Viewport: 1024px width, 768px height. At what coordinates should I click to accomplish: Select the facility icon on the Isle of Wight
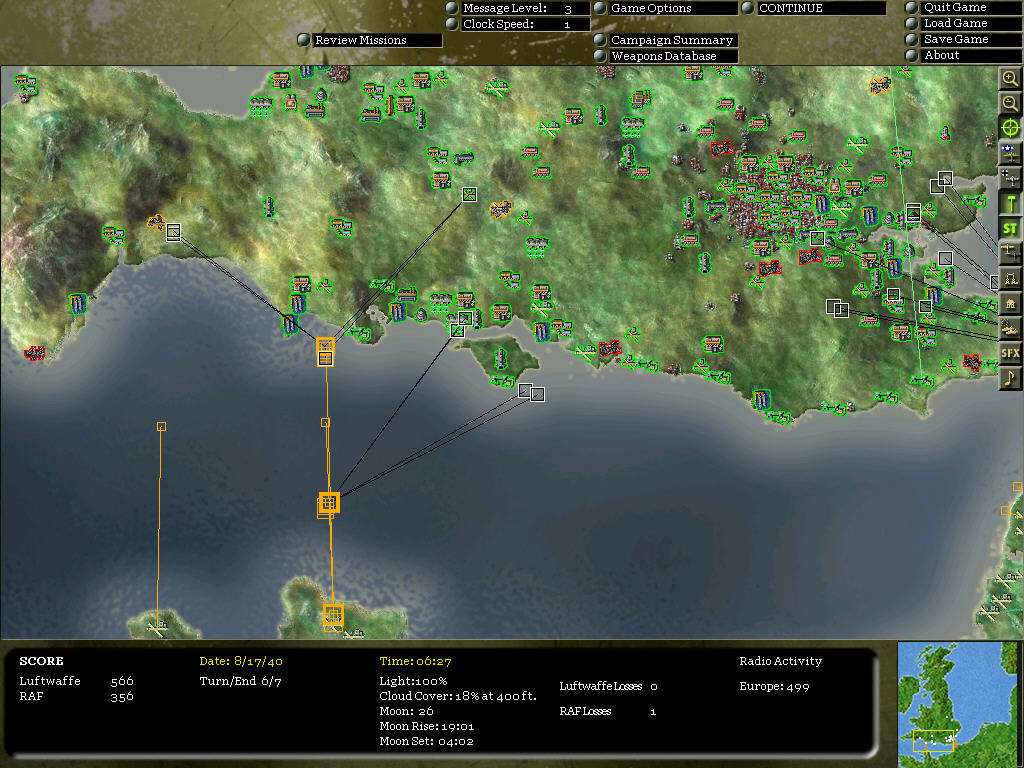click(x=500, y=359)
